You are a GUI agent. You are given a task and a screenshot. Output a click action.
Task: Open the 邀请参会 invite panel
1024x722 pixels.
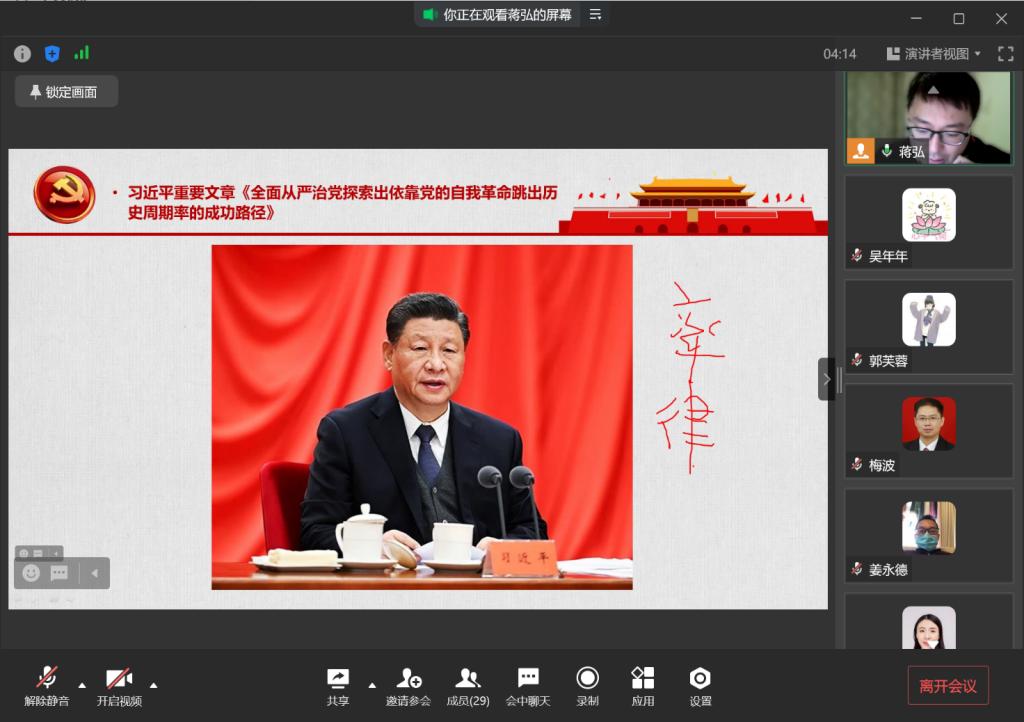pos(408,686)
